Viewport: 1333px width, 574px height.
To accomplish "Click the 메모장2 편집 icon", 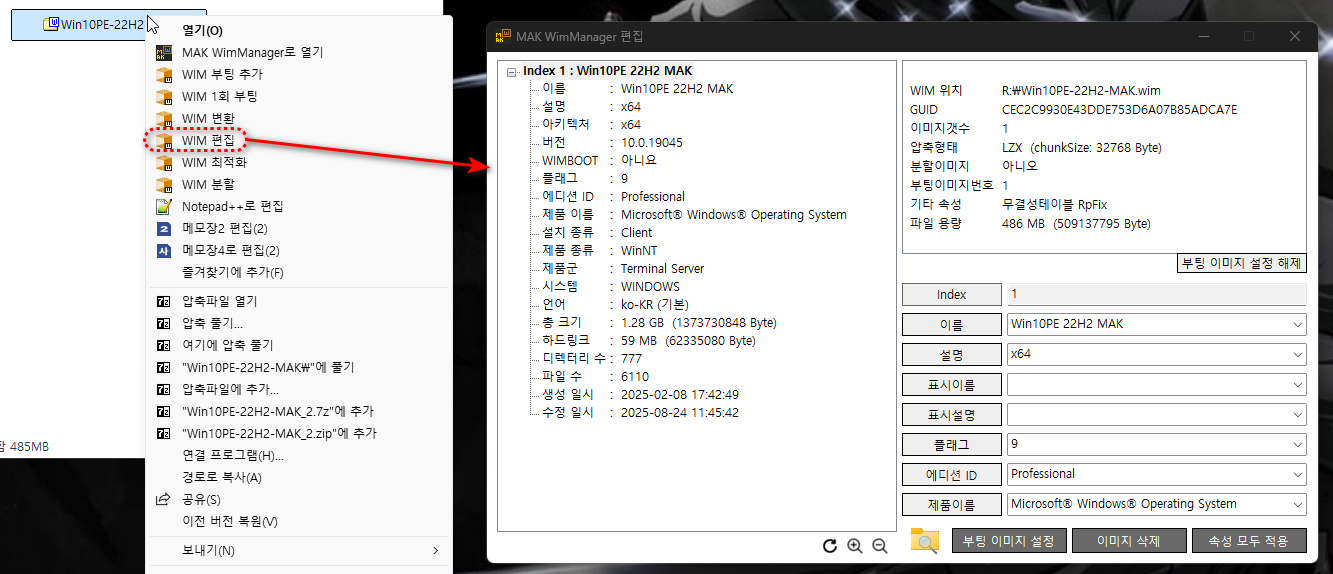I will (x=164, y=228).
